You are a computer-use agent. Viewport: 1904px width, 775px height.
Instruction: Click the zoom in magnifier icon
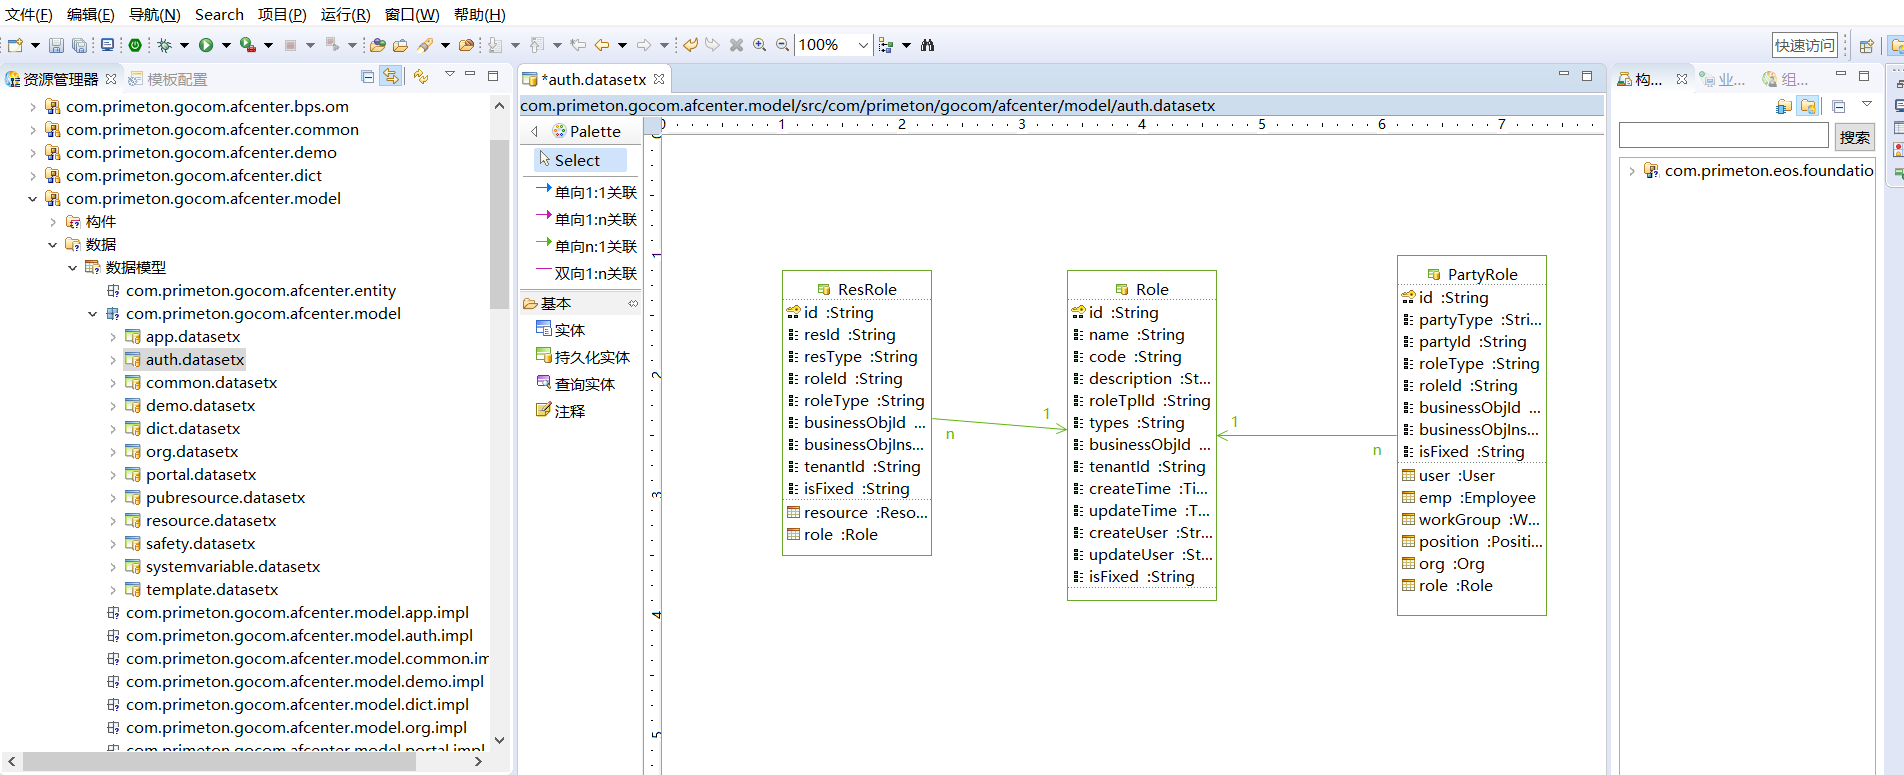[760, 45]
